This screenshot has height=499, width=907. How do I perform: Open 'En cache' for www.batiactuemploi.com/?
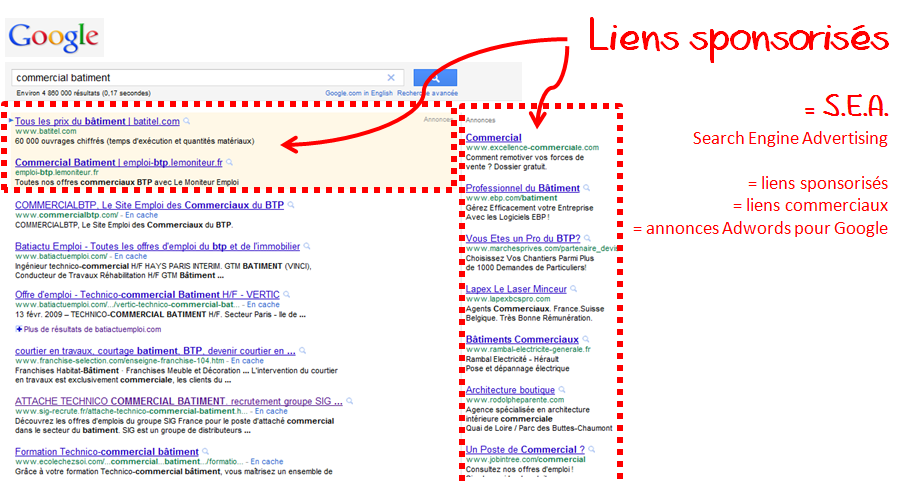(131, 256)
